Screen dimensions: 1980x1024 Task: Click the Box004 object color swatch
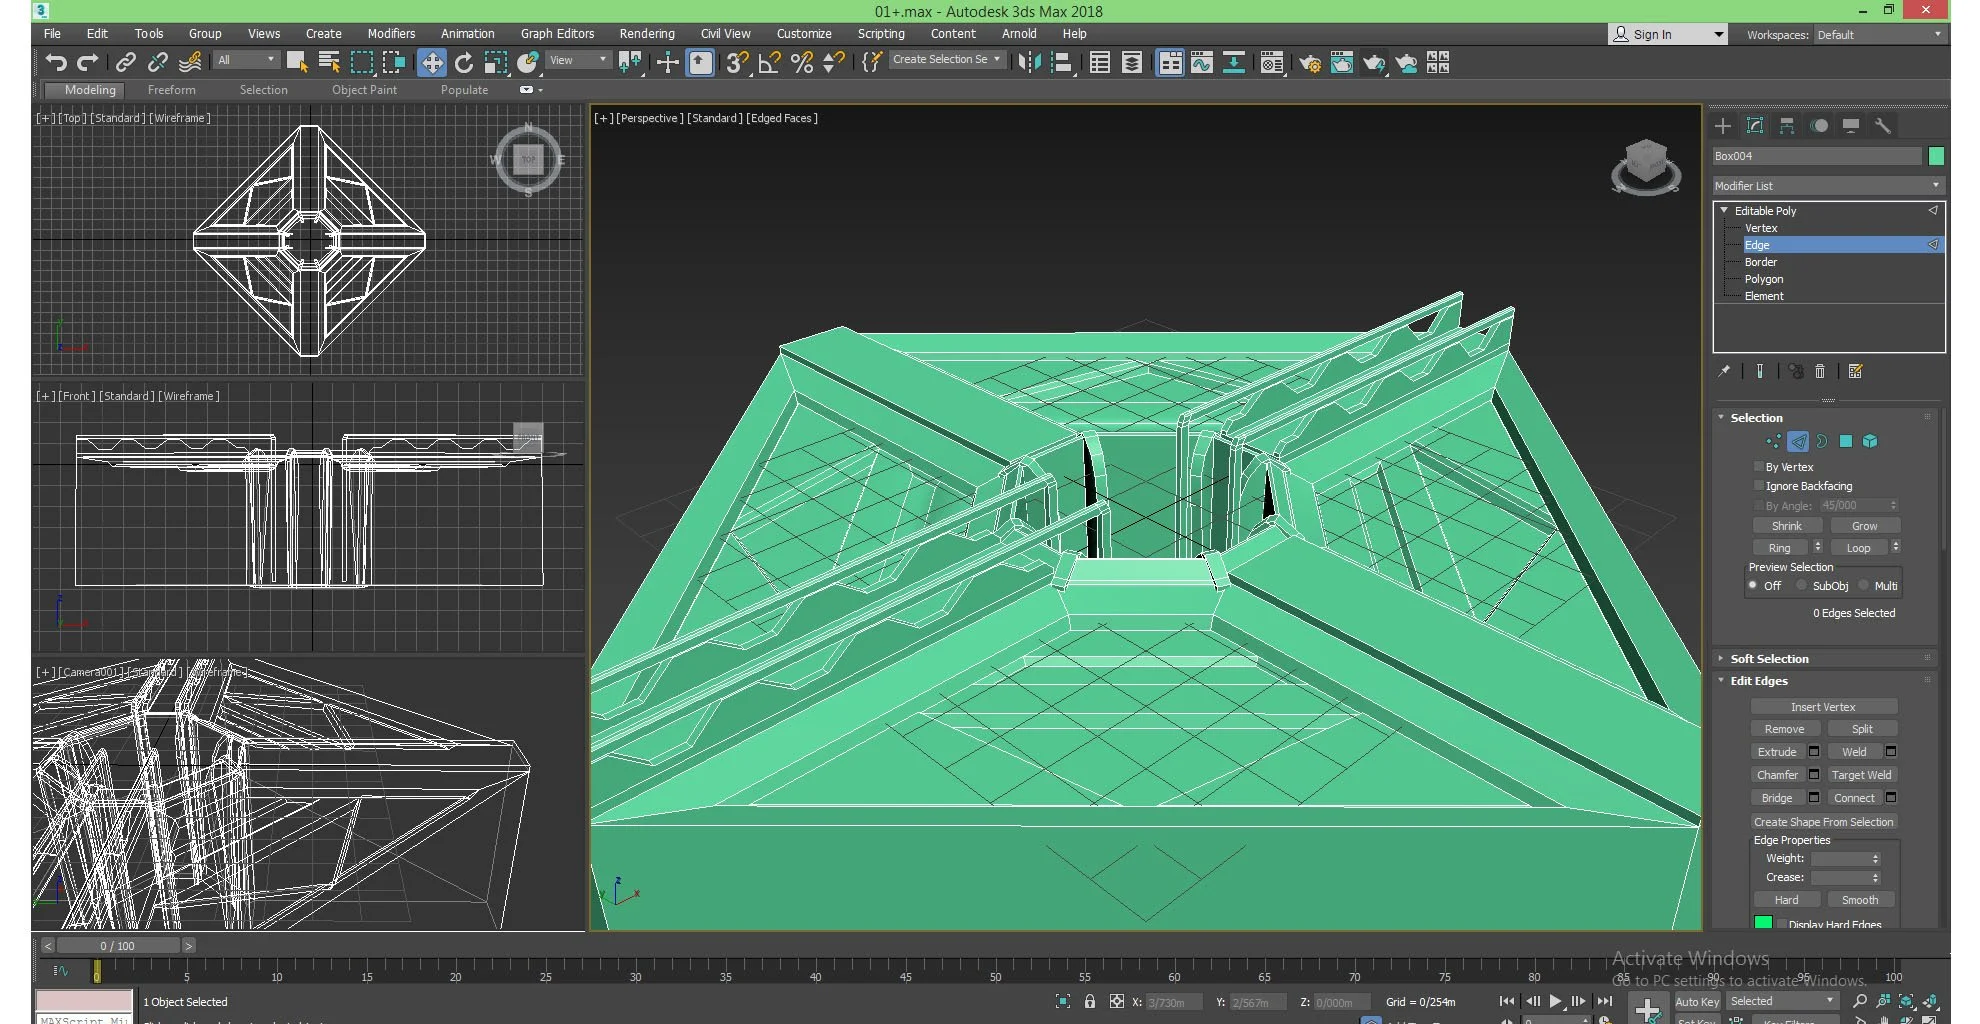click(1936, 156)
